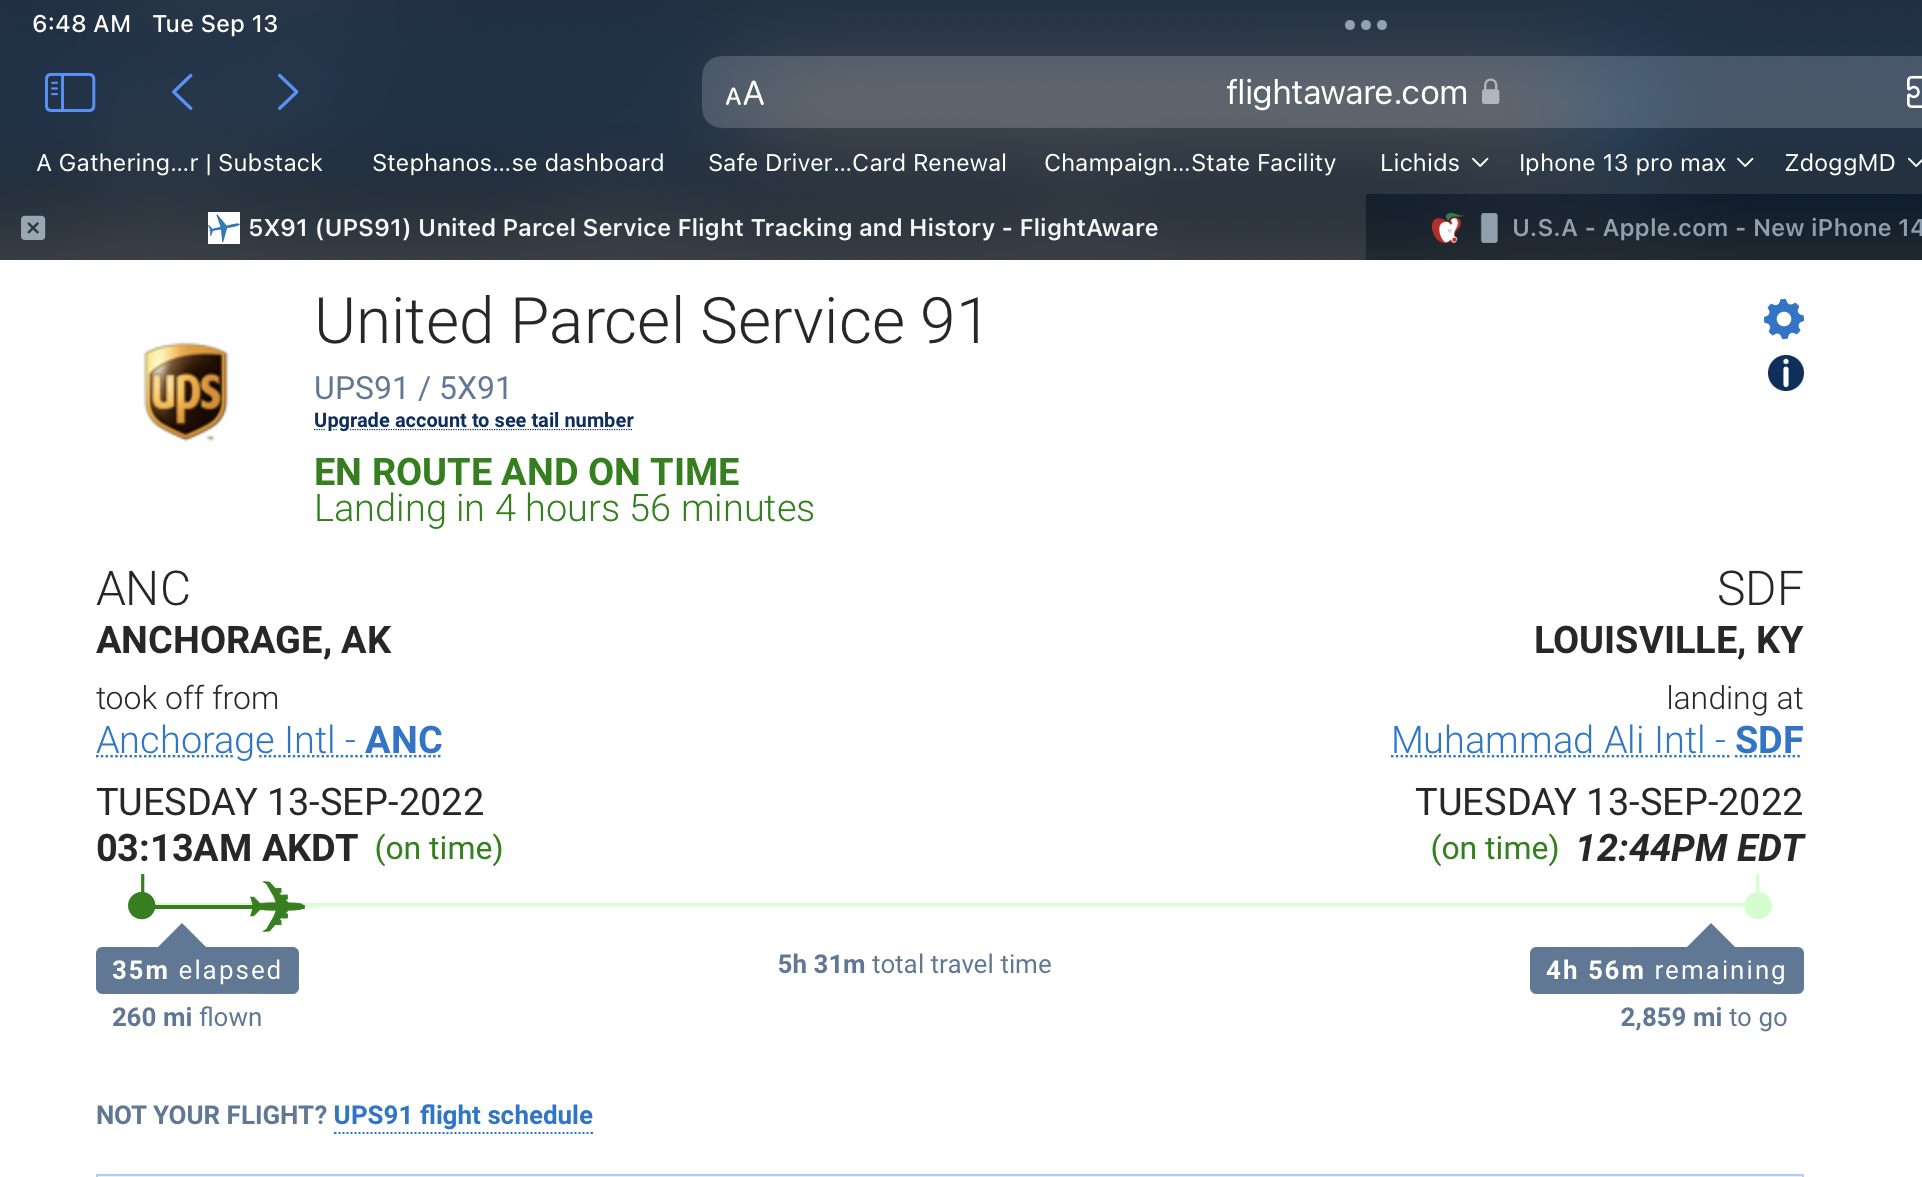Image resolution: width=1922 pixels, height=1177 pixels.
Task: Click the 260 mi flown text
Action: (187, 1017)
